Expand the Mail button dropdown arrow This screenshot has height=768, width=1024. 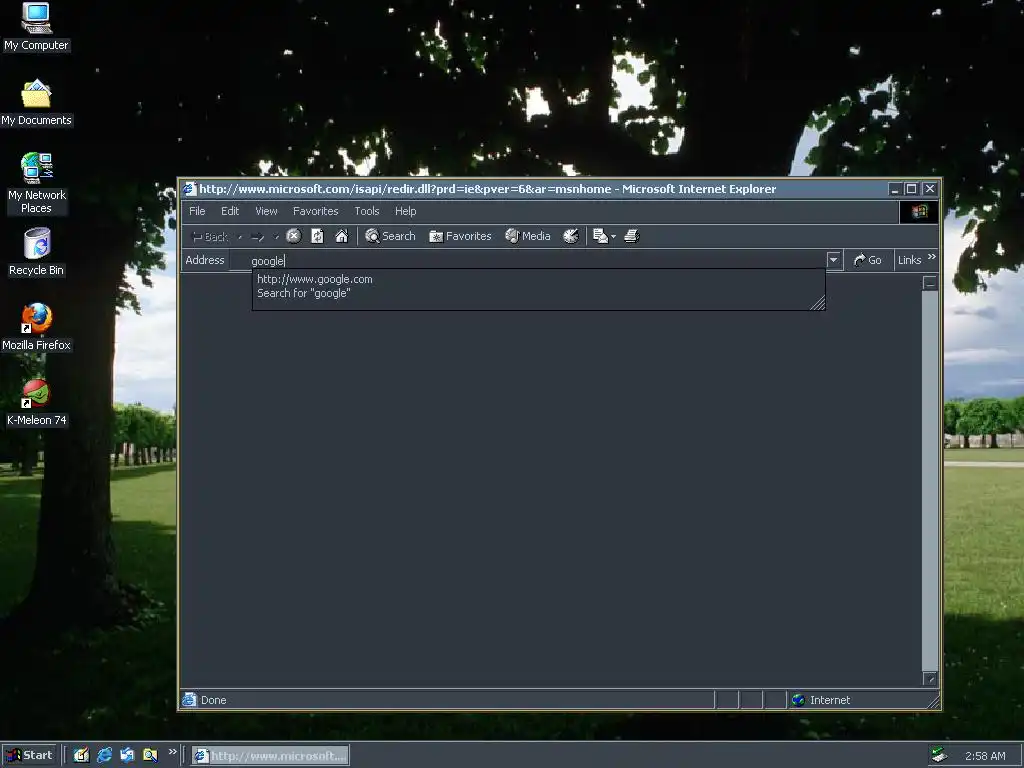[x=613, y=237]
